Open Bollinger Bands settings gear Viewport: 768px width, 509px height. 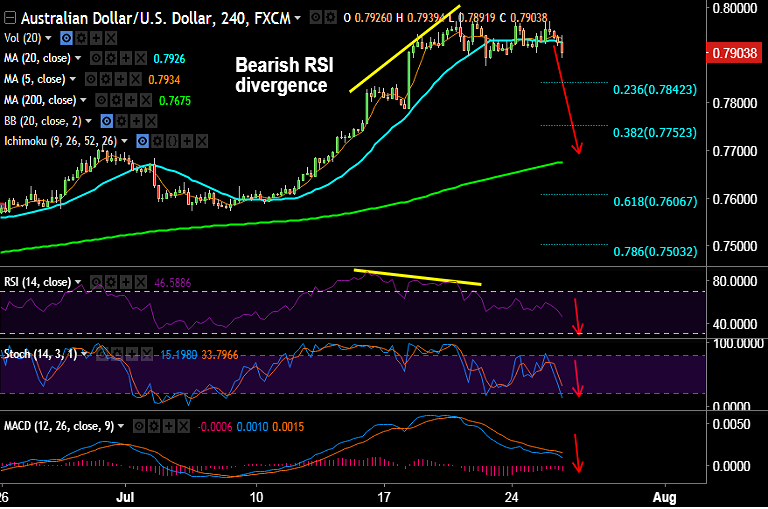[x=121, y=121]
